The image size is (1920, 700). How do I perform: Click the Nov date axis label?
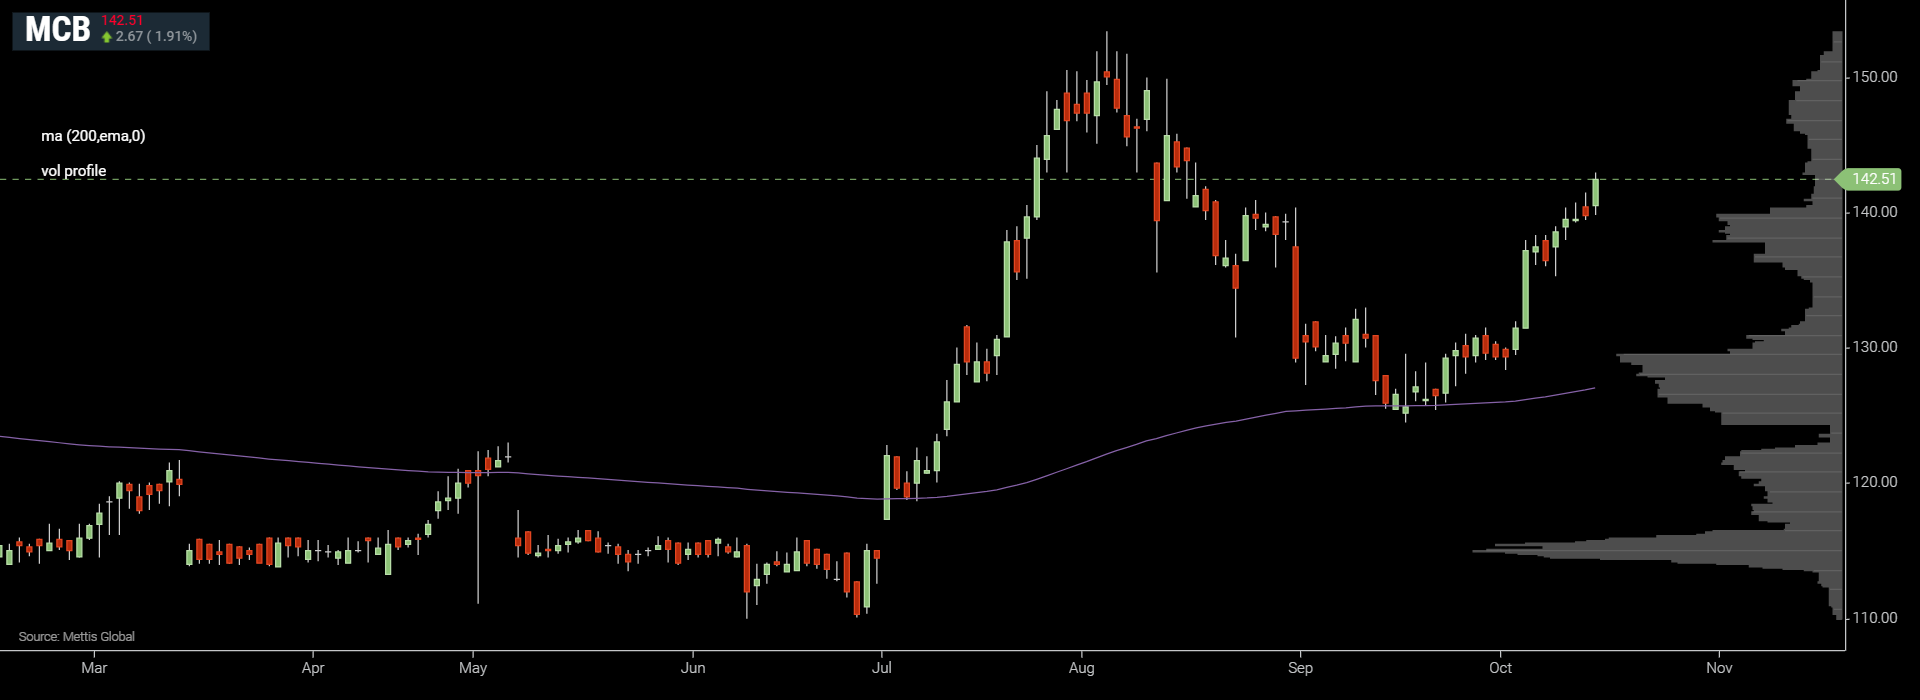coord(1719,668)
